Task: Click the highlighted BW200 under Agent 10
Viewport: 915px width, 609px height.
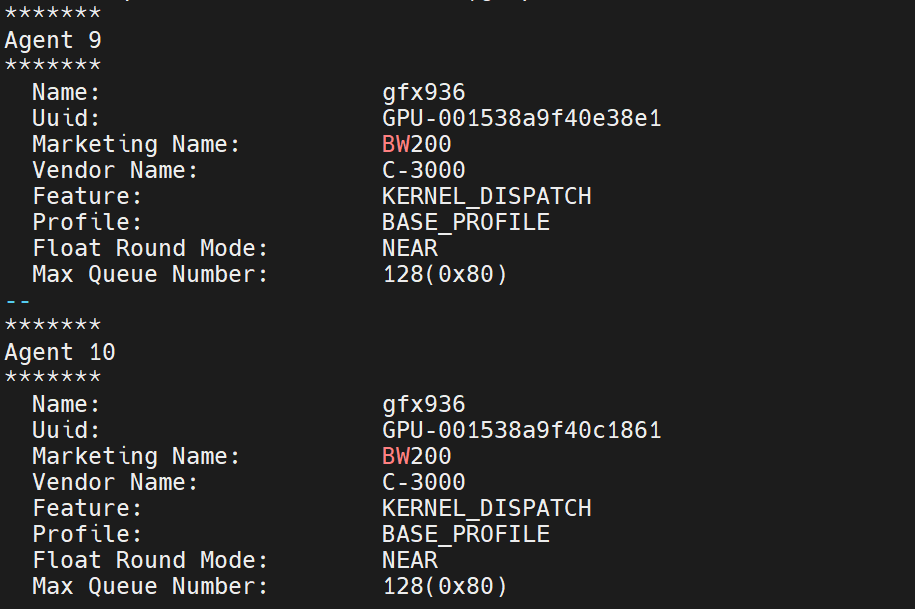Action: tap(417, 456)
